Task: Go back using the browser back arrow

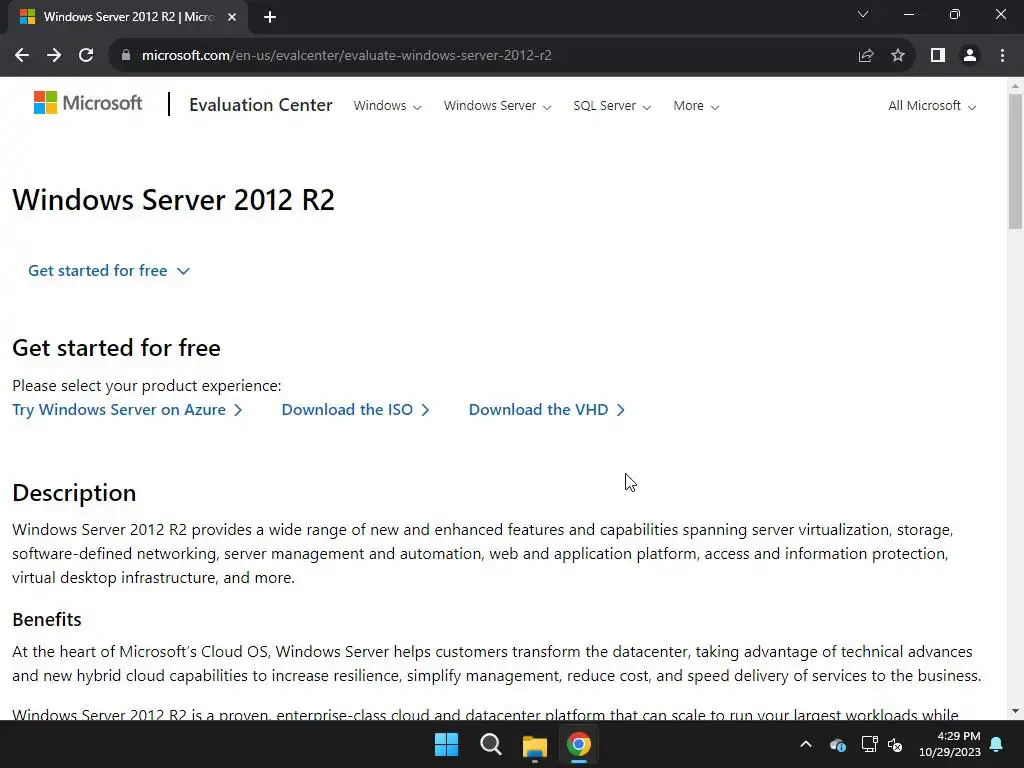Action: coord(22,56)
